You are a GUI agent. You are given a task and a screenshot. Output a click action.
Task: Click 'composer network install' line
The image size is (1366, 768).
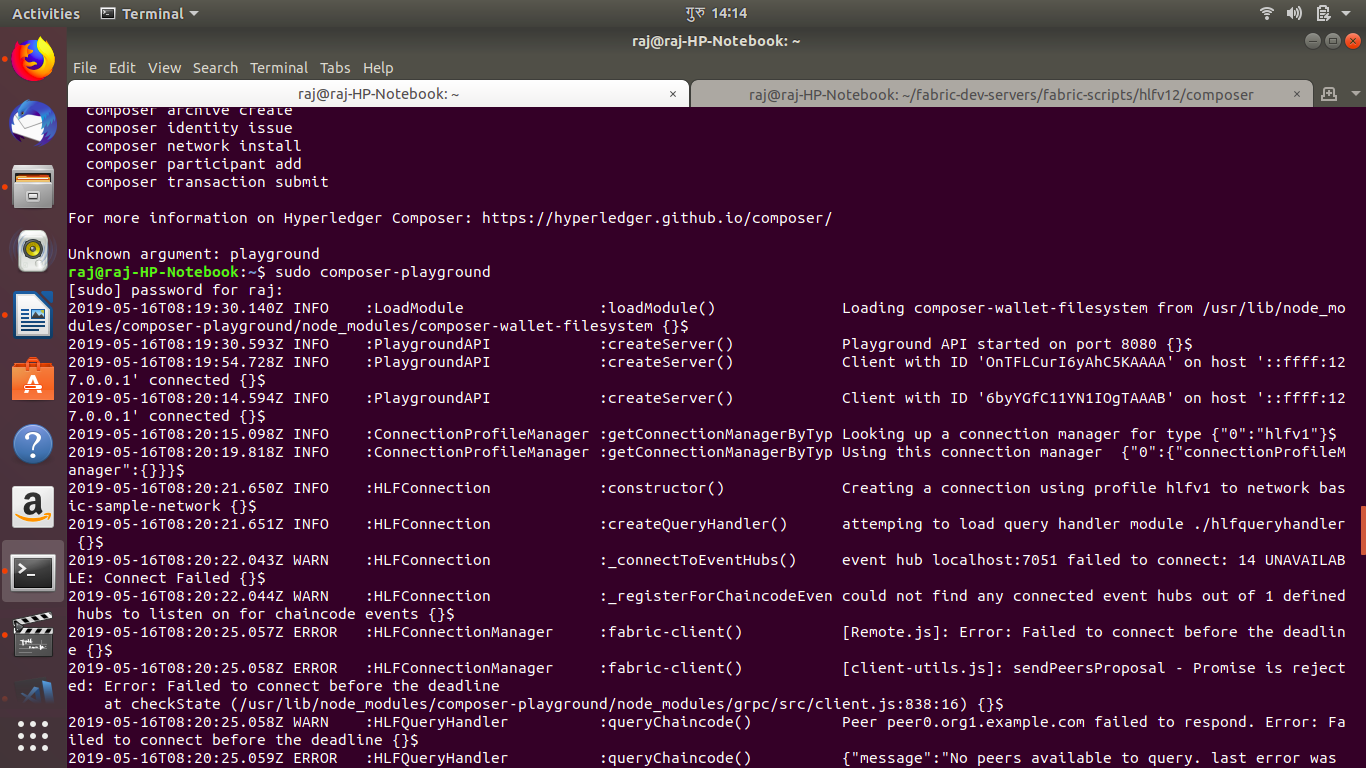tap(194, 146)
